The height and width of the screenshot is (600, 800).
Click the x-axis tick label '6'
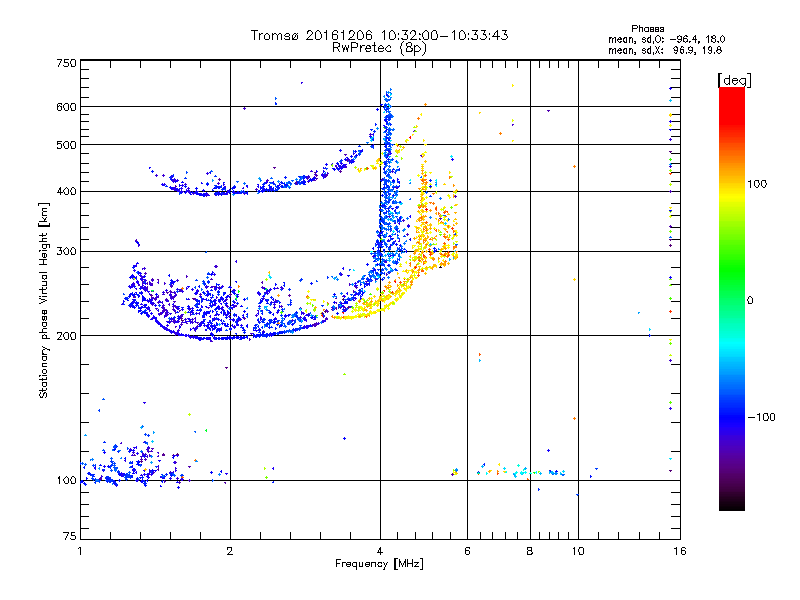[467, 551]
